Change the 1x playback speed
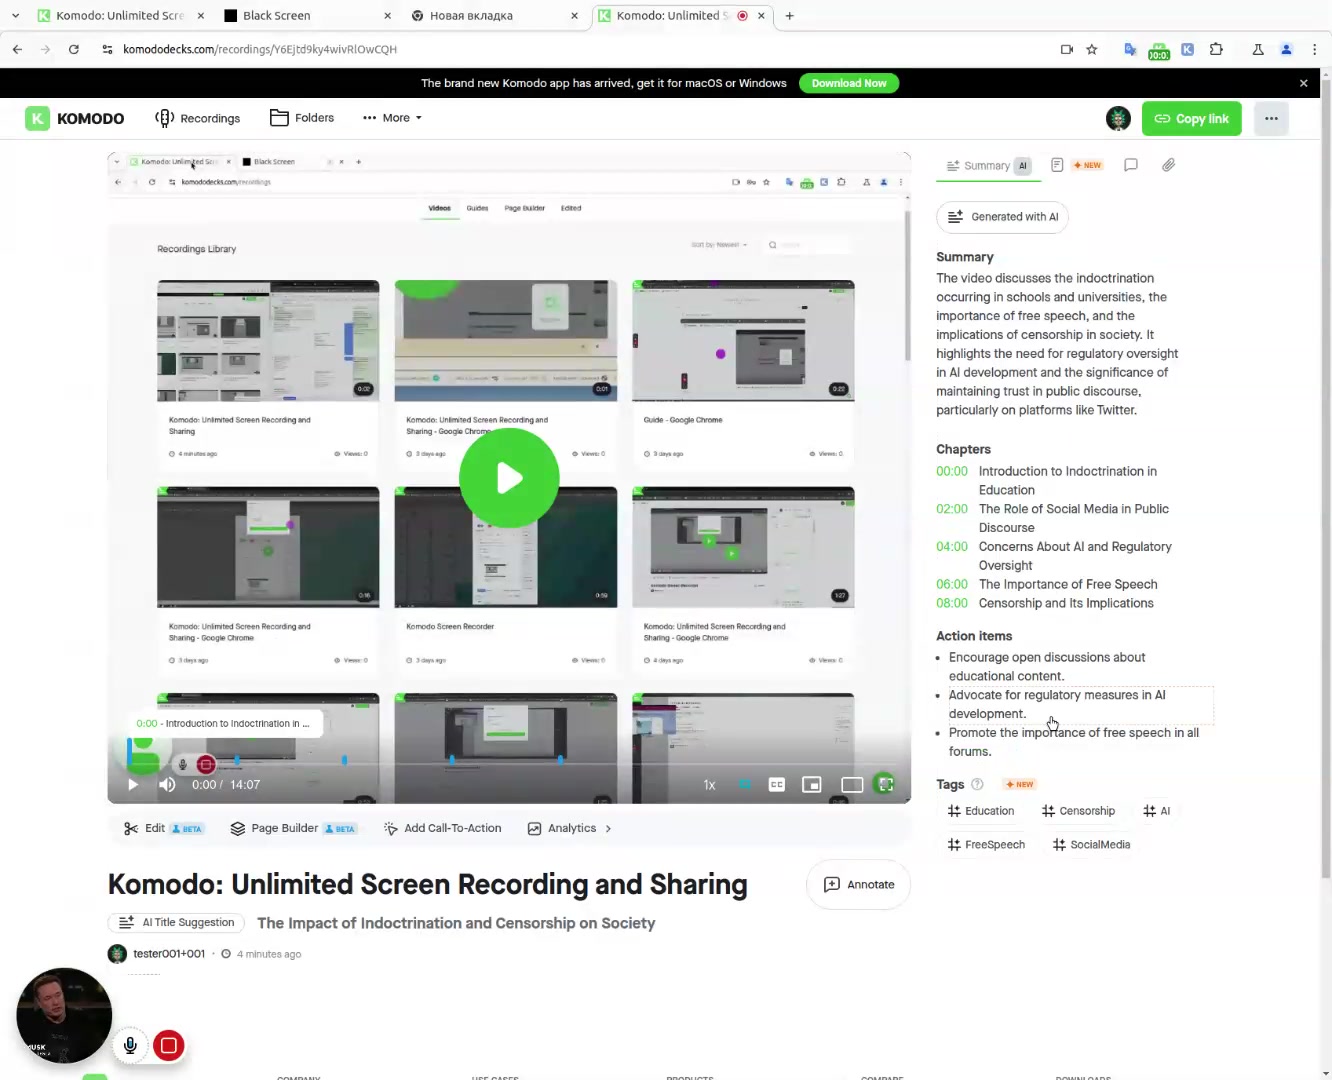Viewport: 1332px width, 1080px height. 709,785
